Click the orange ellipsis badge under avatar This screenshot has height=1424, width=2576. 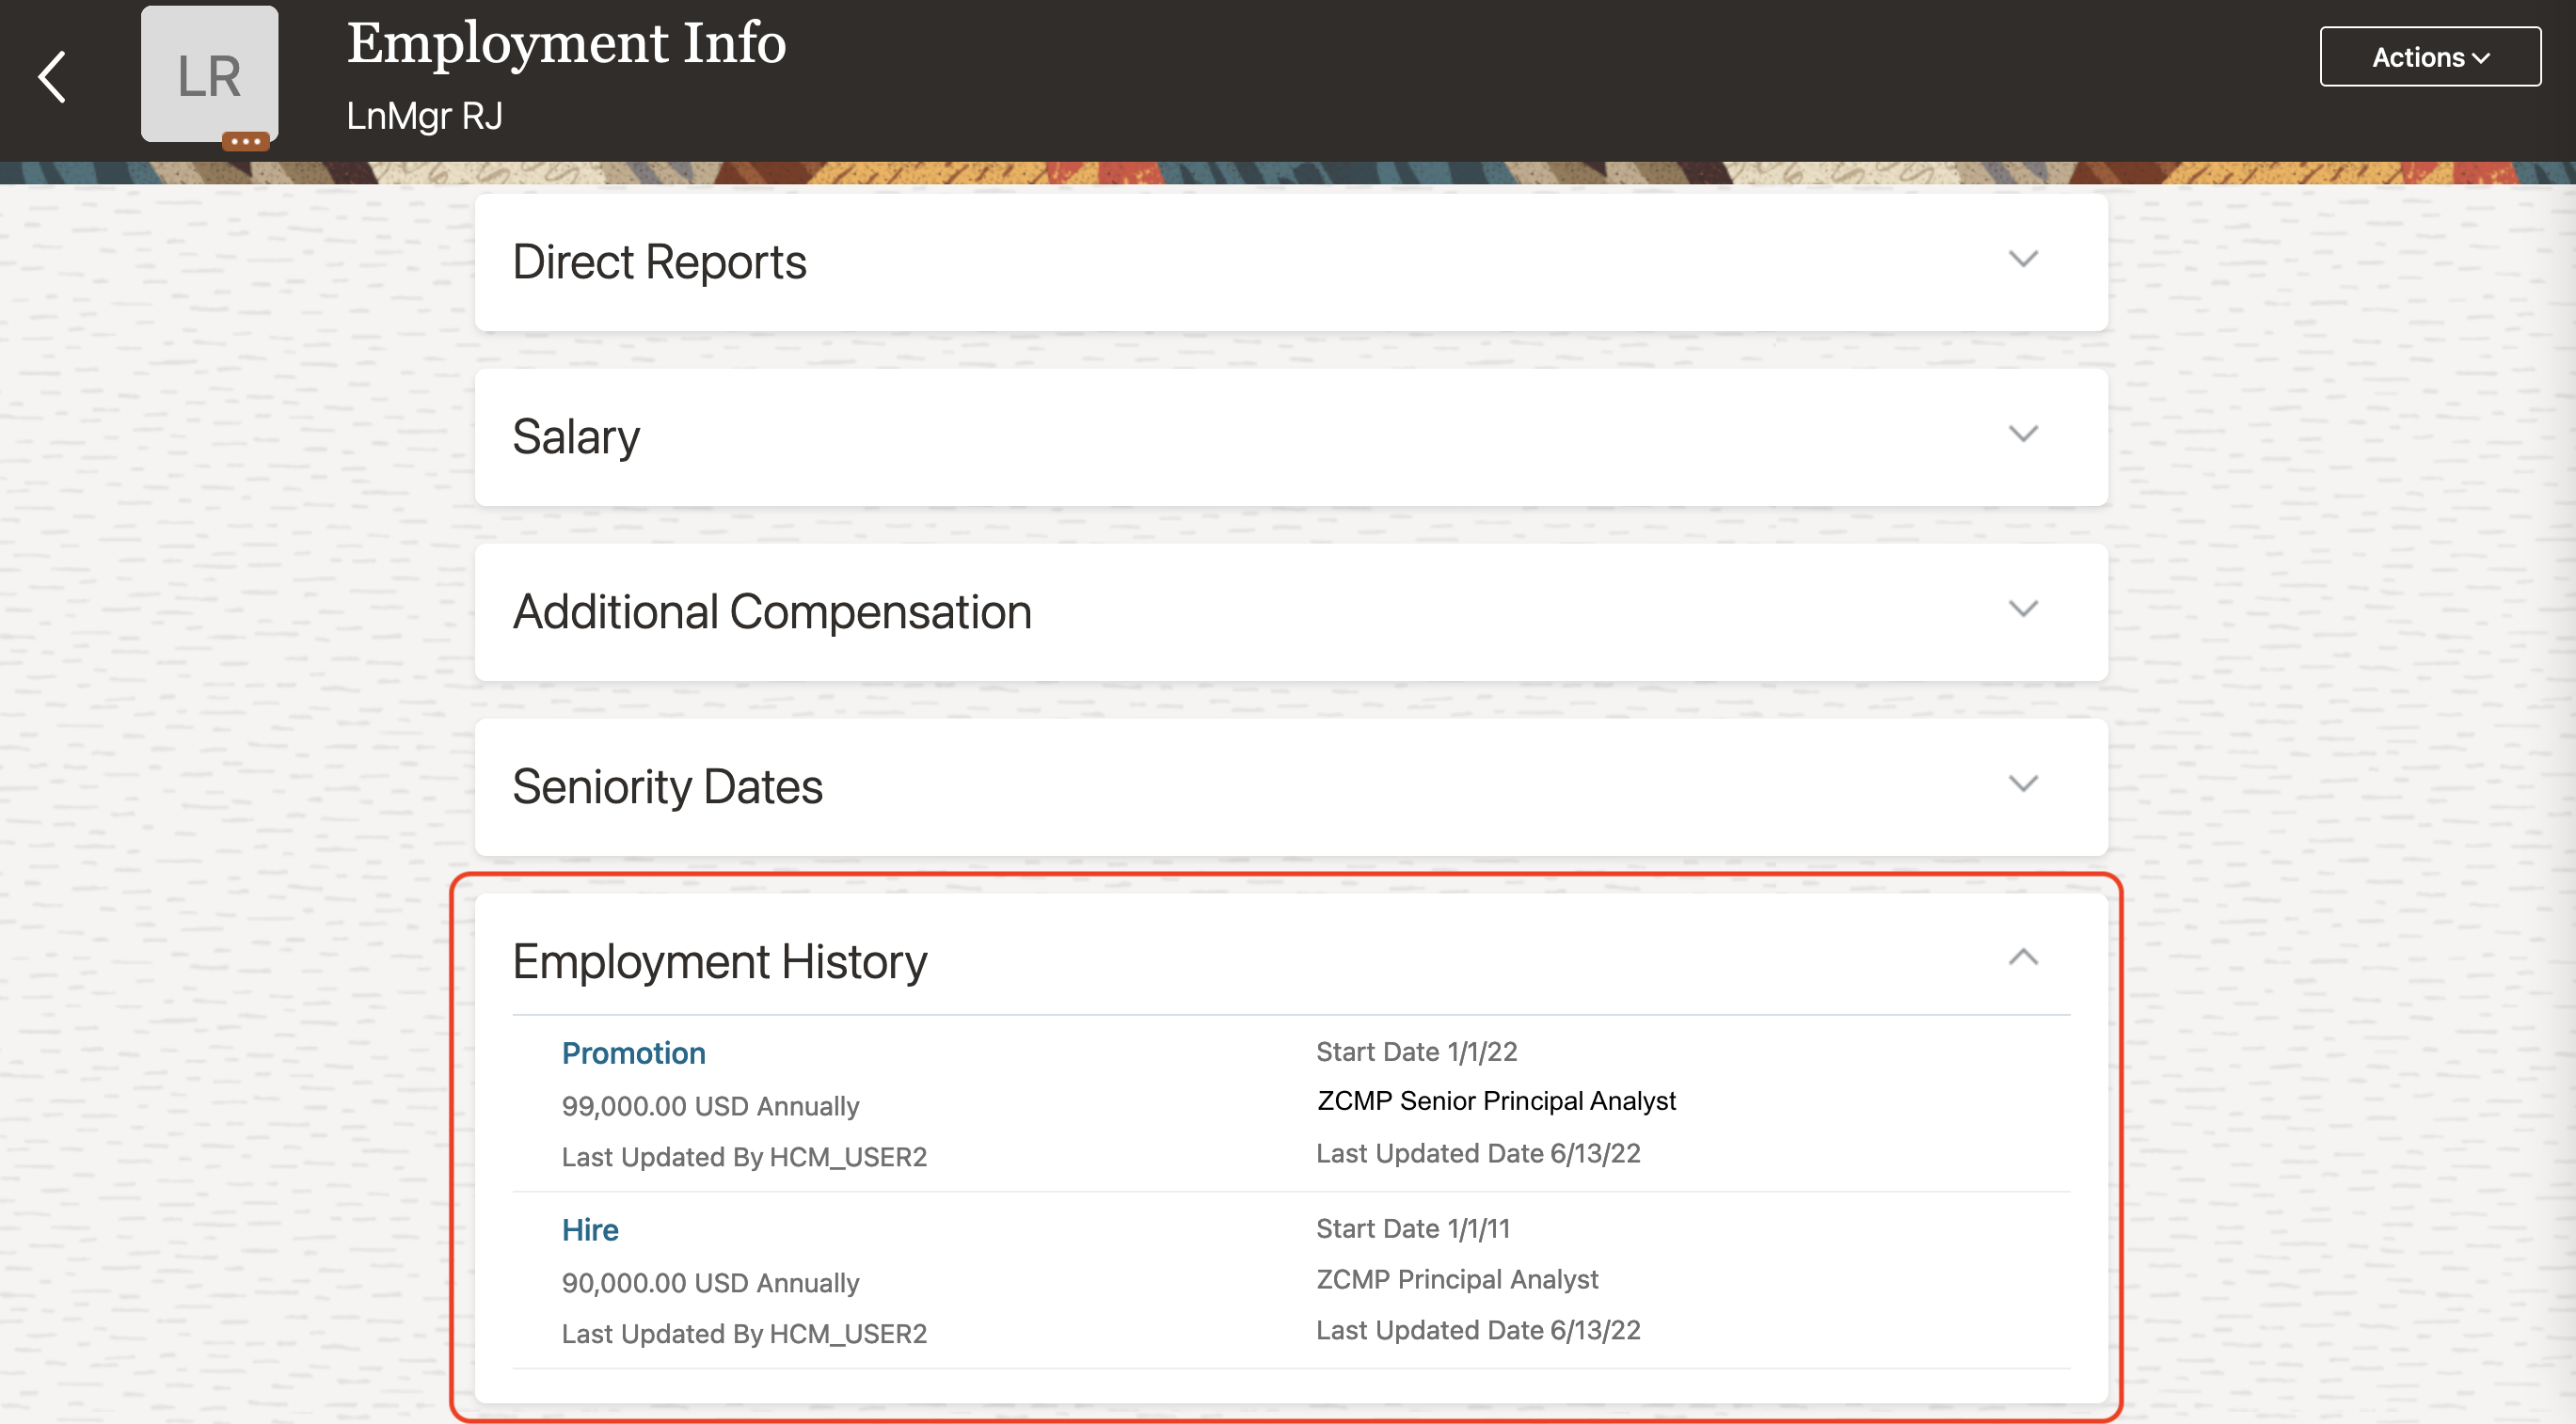245,142
